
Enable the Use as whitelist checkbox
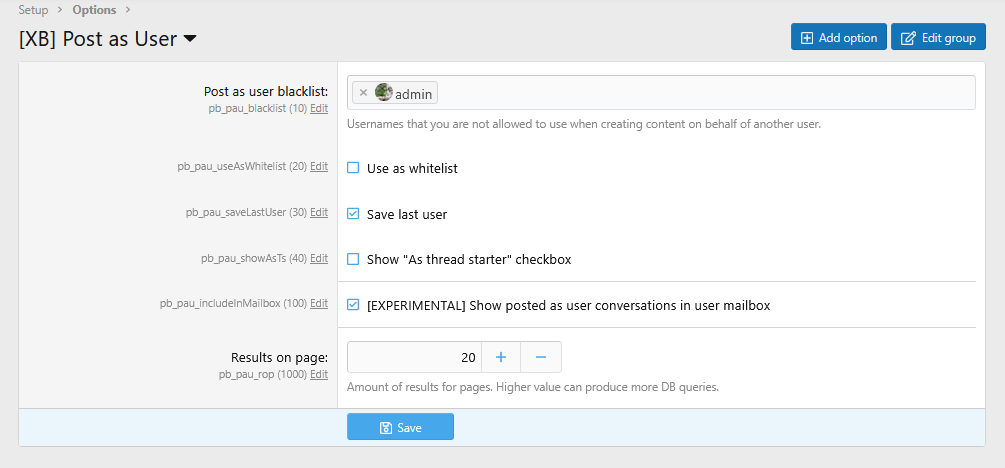coord(353,168)
